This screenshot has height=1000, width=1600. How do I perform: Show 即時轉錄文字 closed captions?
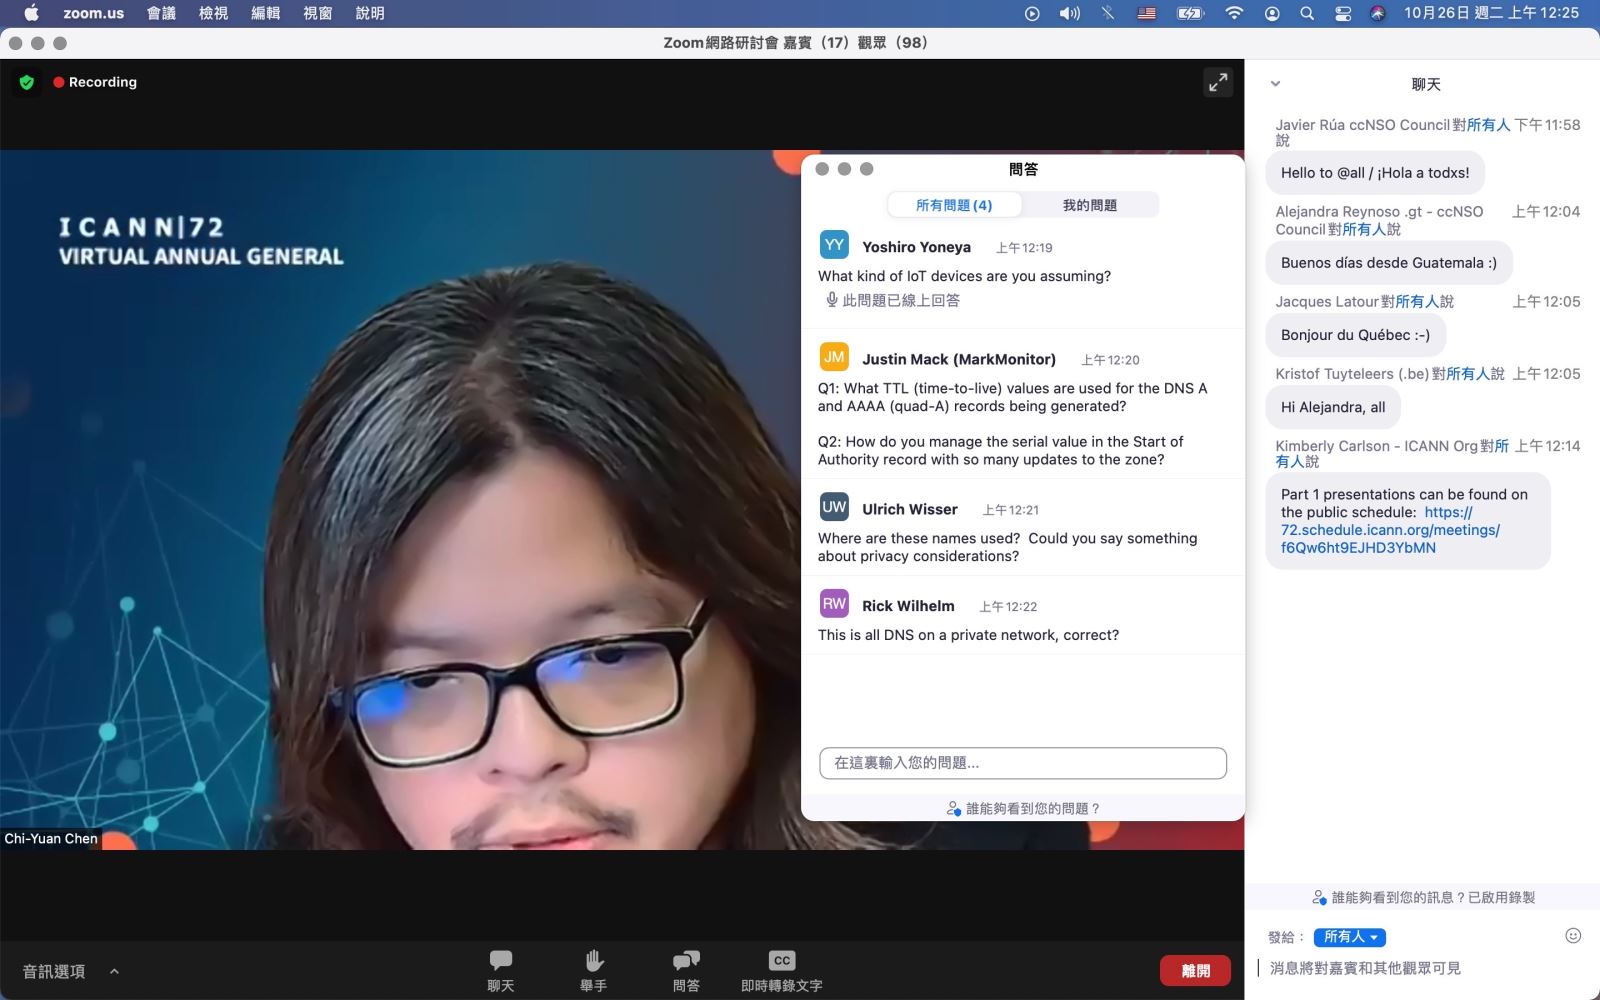point(782,971)
